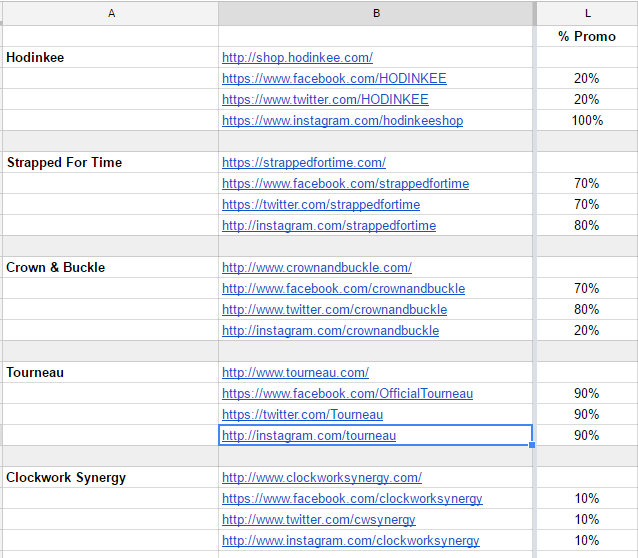Select Crown & Buckle Facebook 70% cell
The width and height of the screenshot is (638, 558).
587,289
